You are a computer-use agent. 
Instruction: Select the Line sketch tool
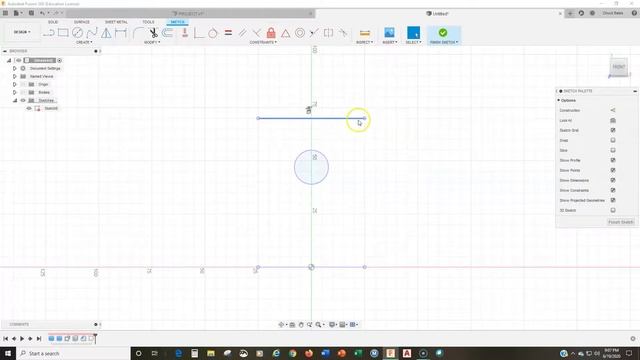pos(49,33)
